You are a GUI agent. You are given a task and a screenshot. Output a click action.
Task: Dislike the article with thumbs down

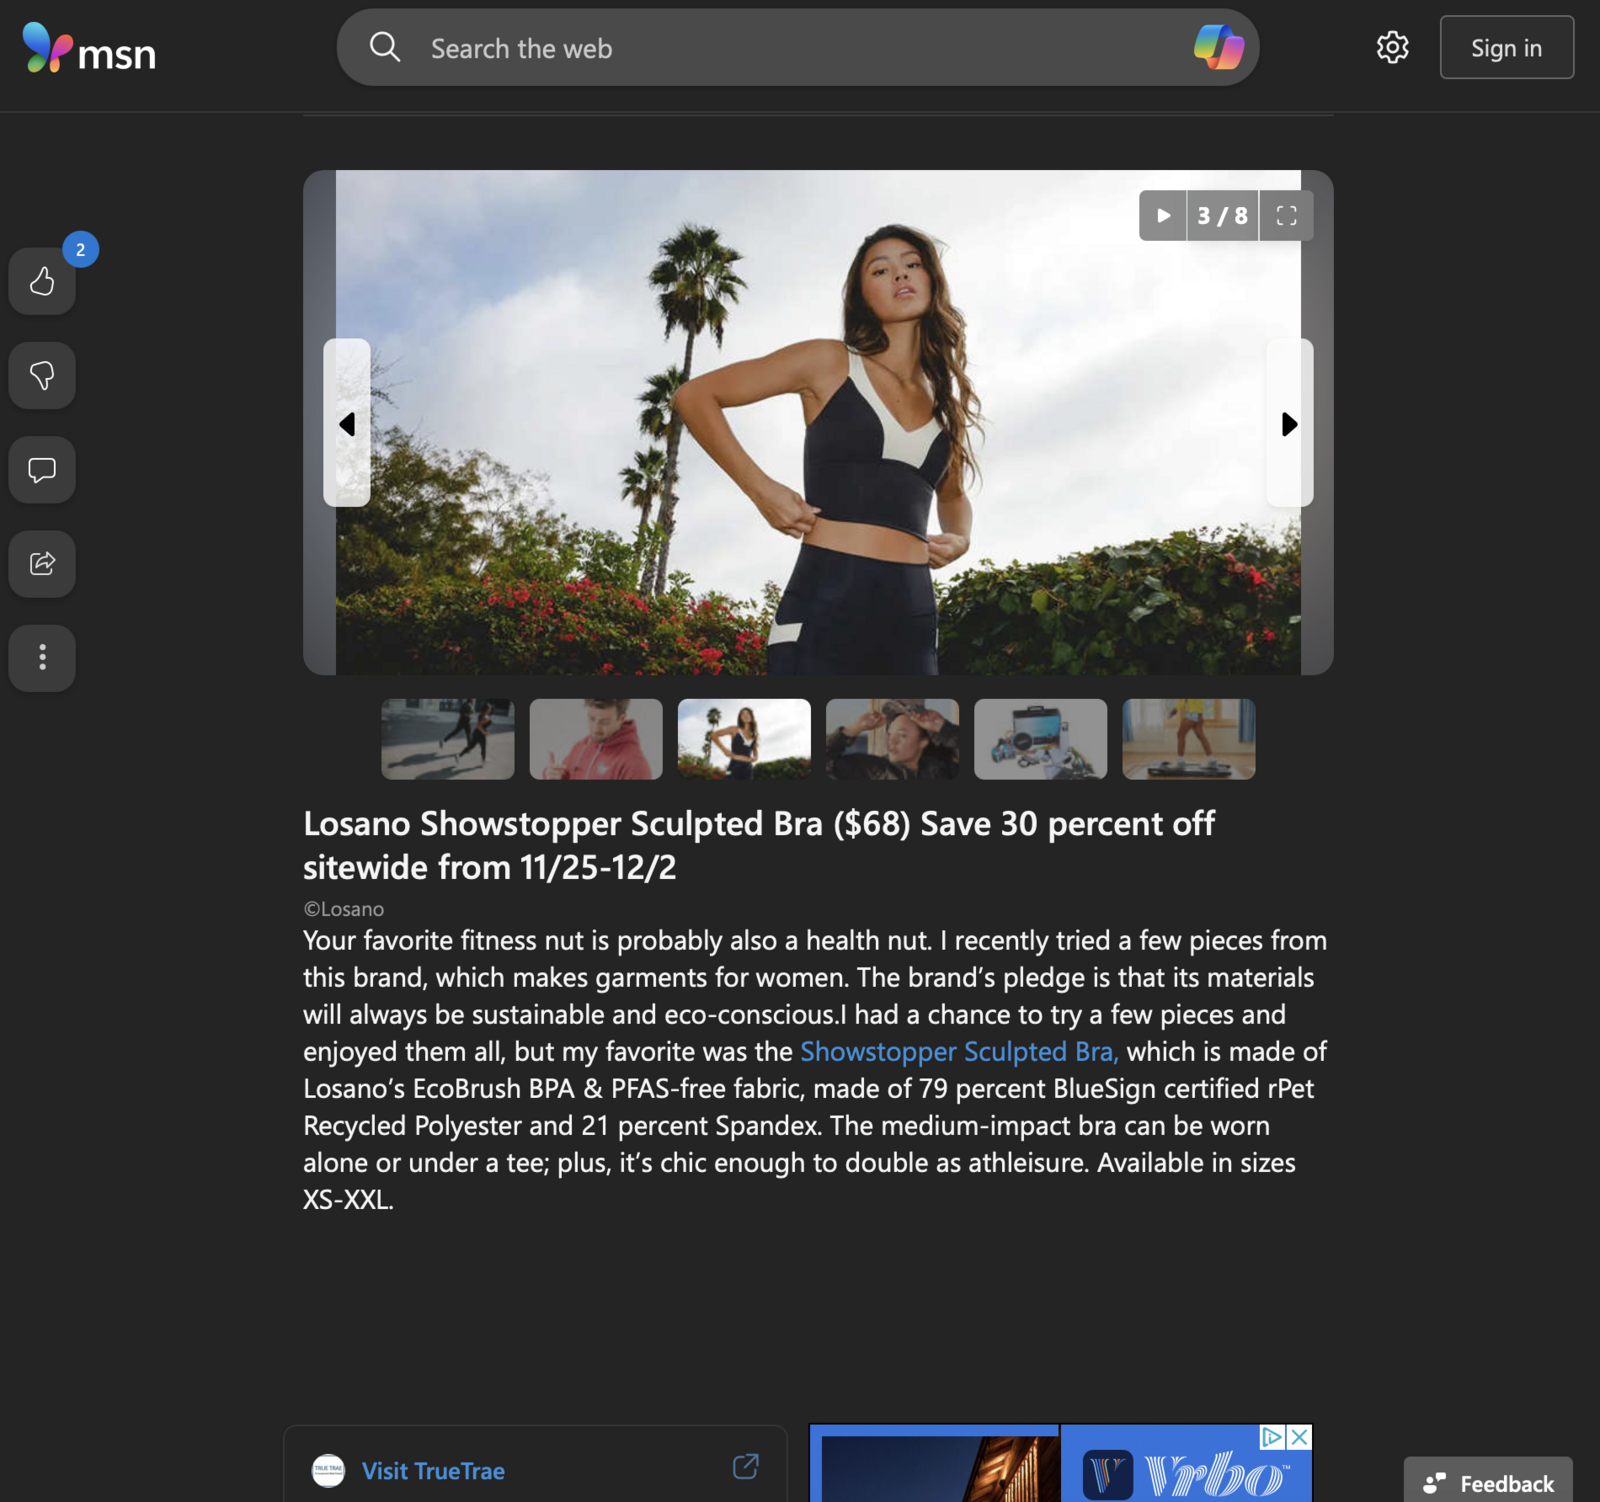point(42,375)
